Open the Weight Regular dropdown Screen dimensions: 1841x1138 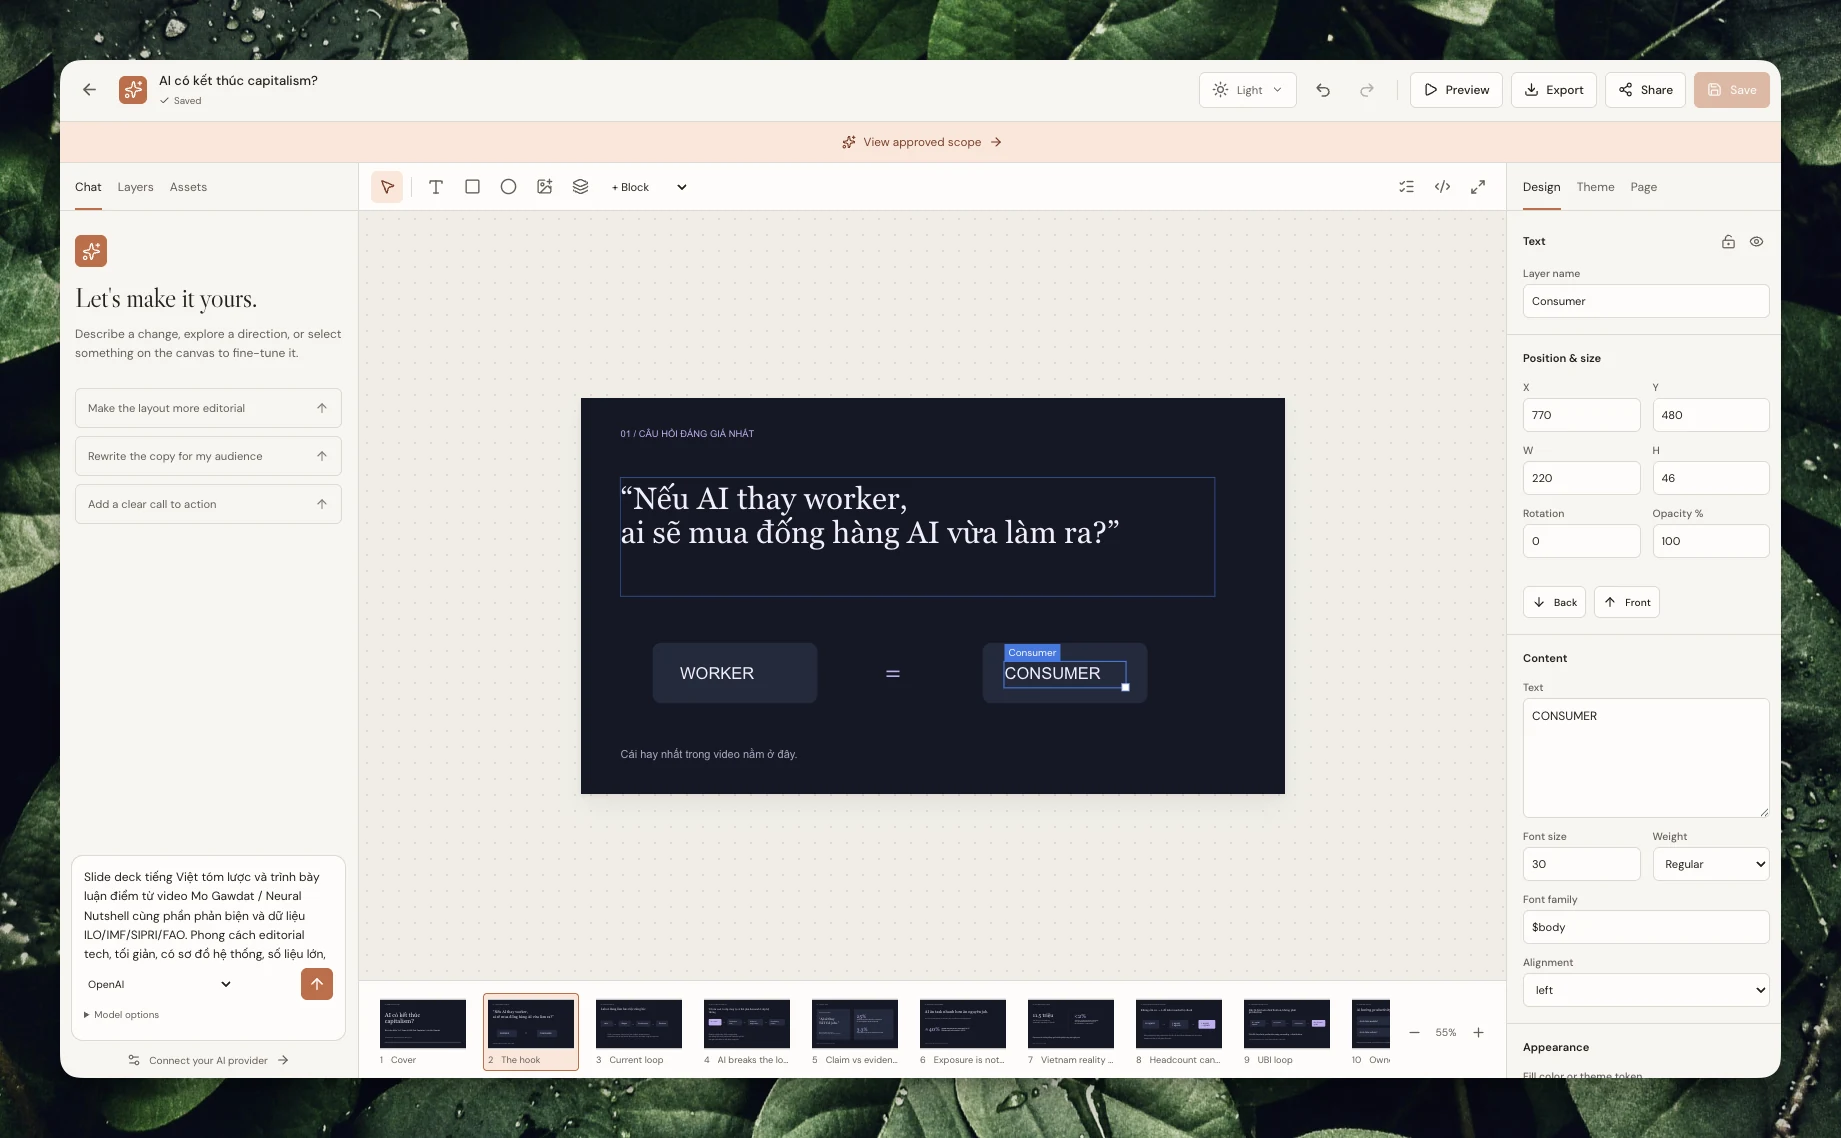(x=1710, y=864)
